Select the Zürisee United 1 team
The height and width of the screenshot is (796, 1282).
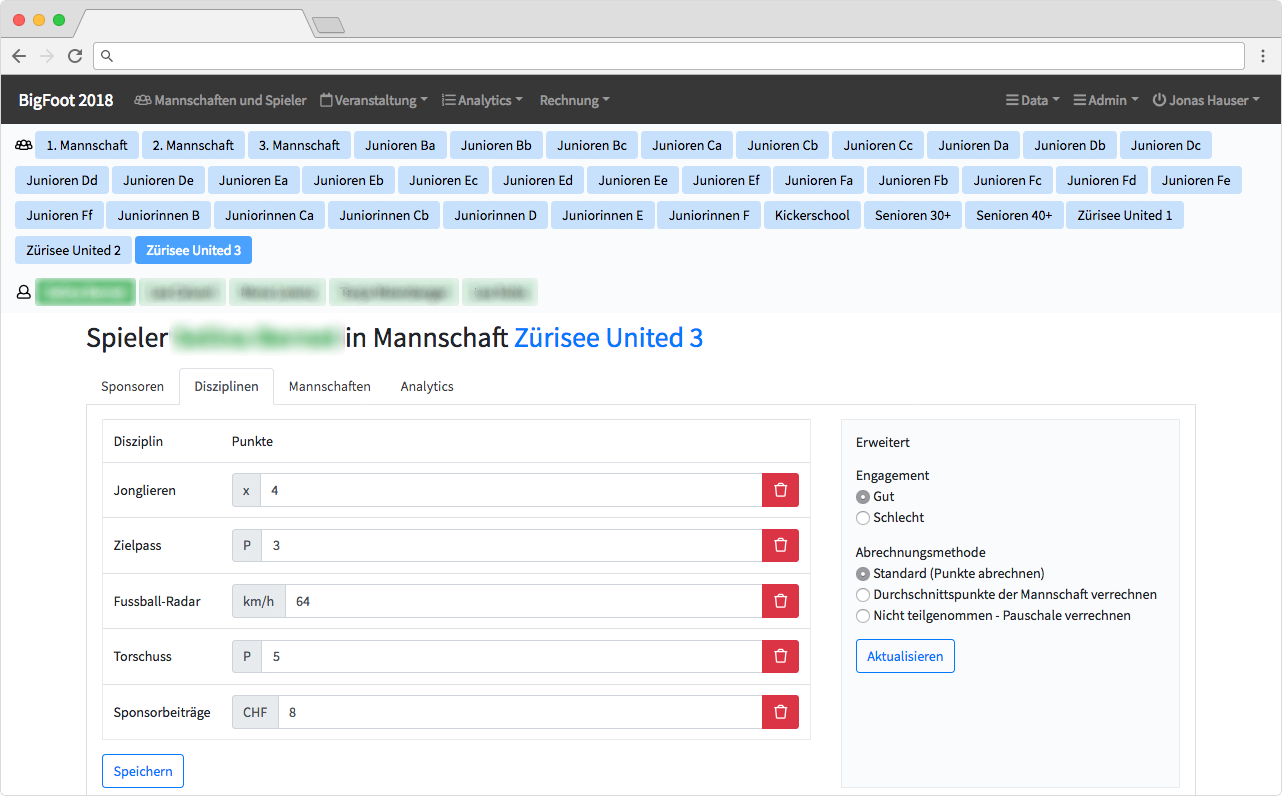point(1125,215)
